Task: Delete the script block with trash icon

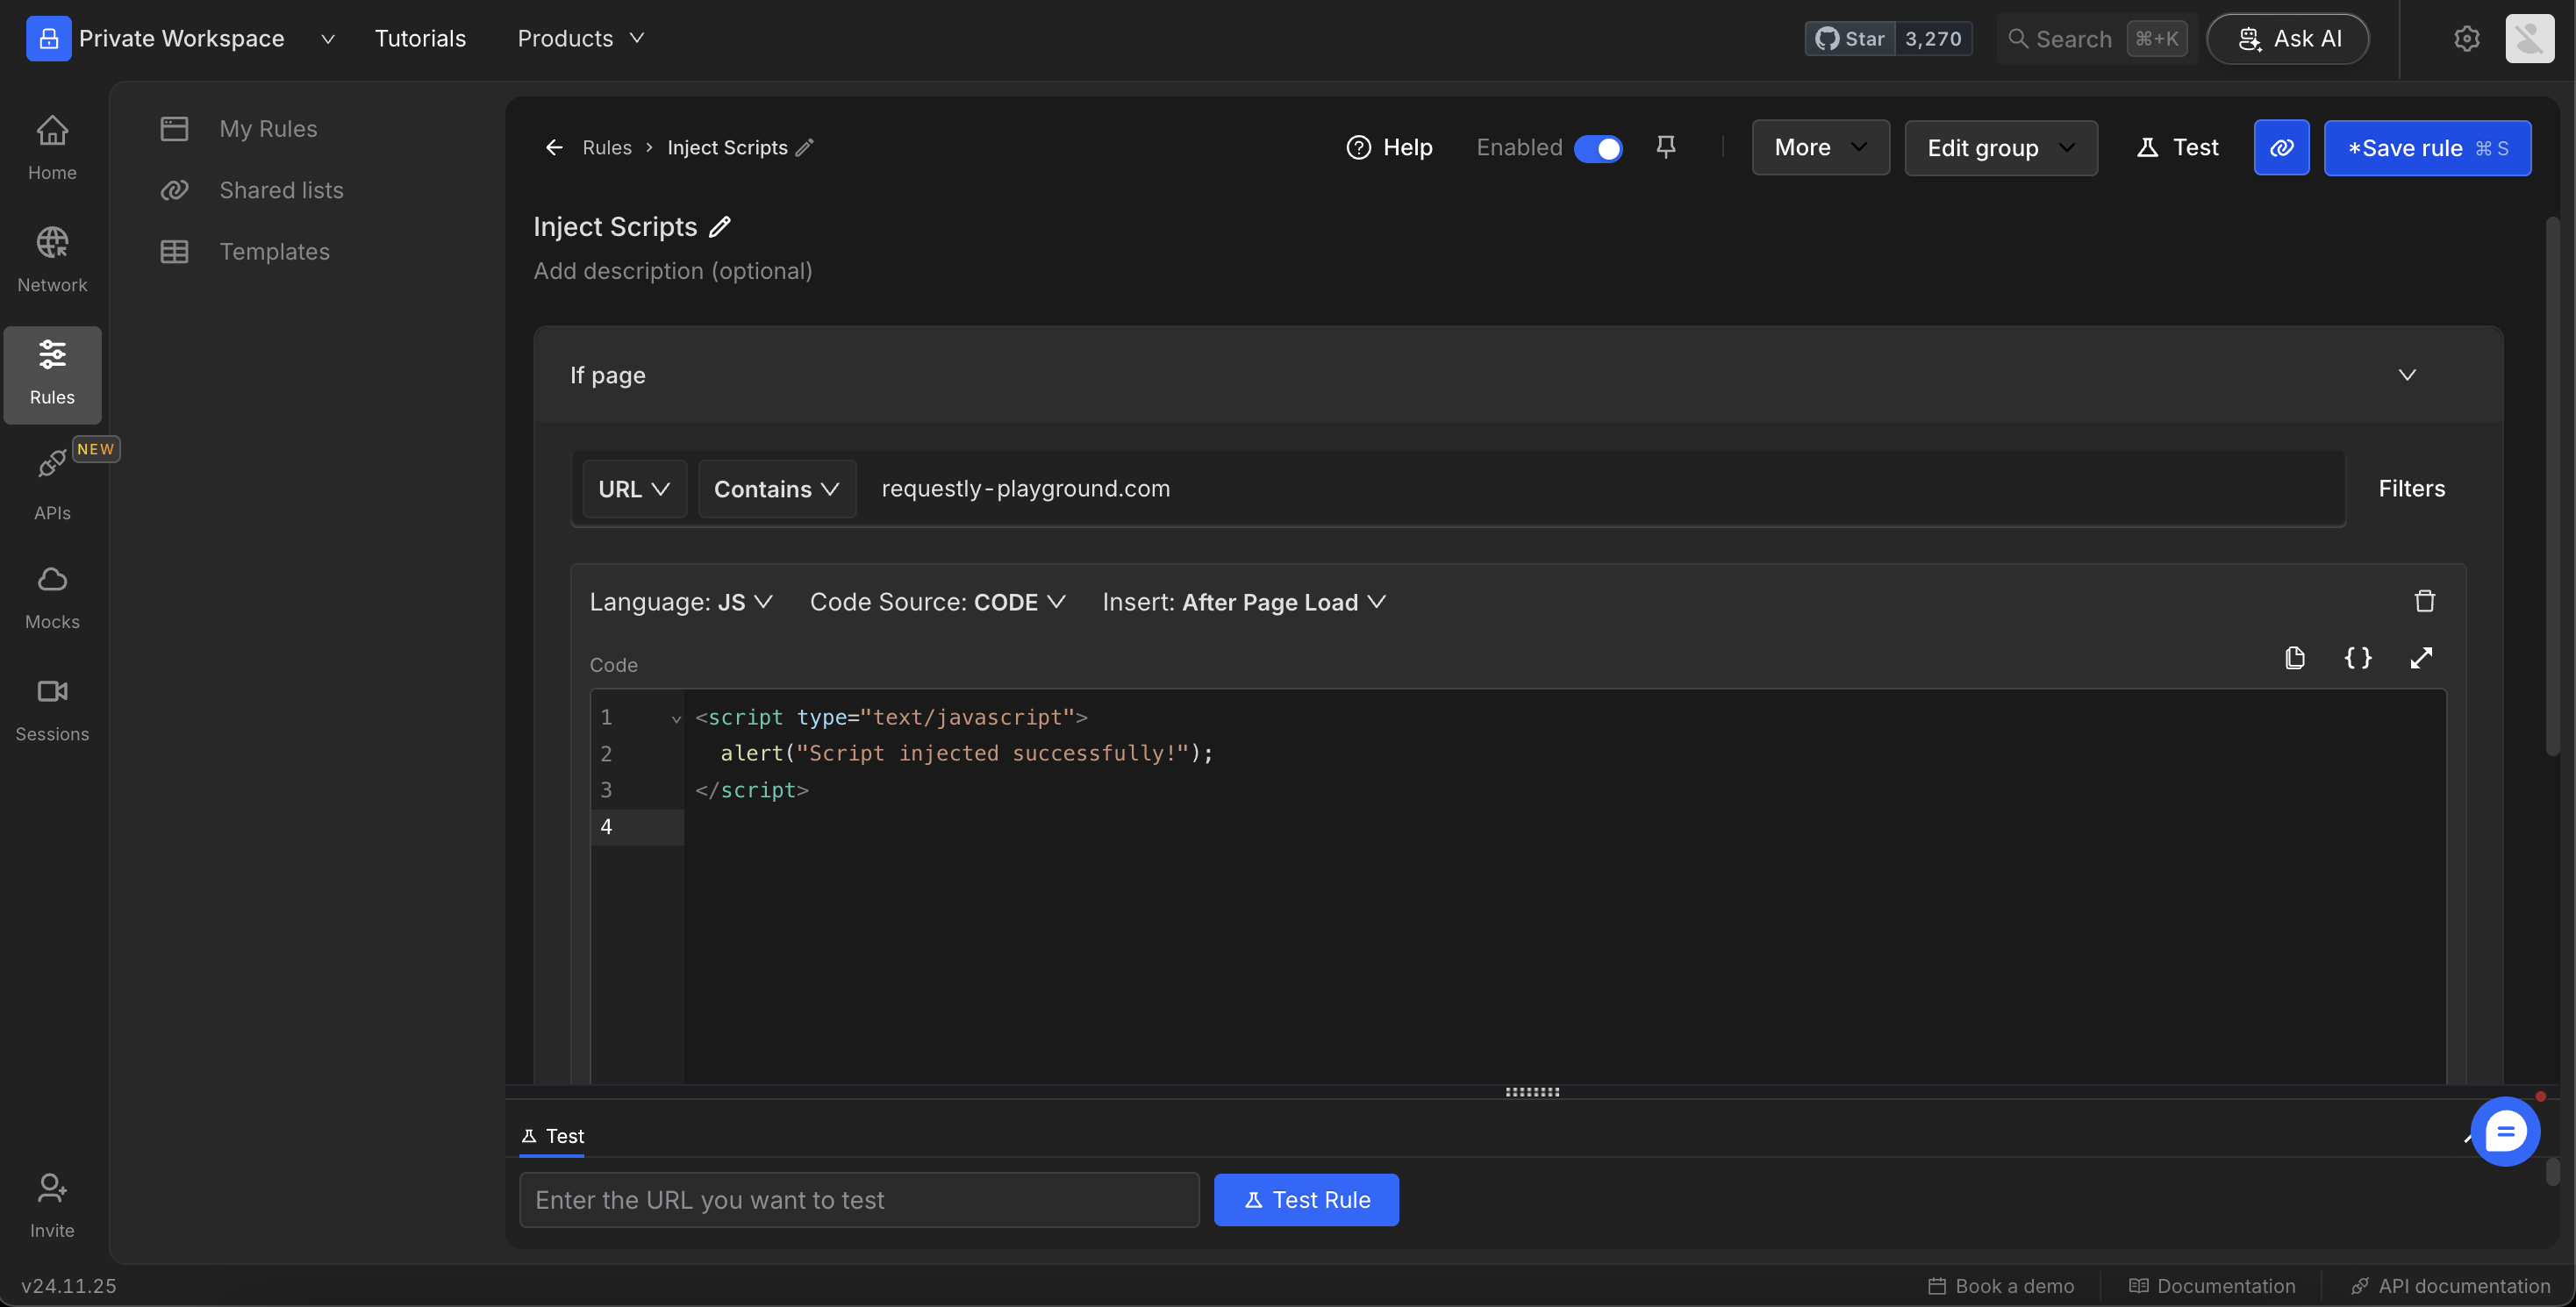Action: click(2424, 601)
